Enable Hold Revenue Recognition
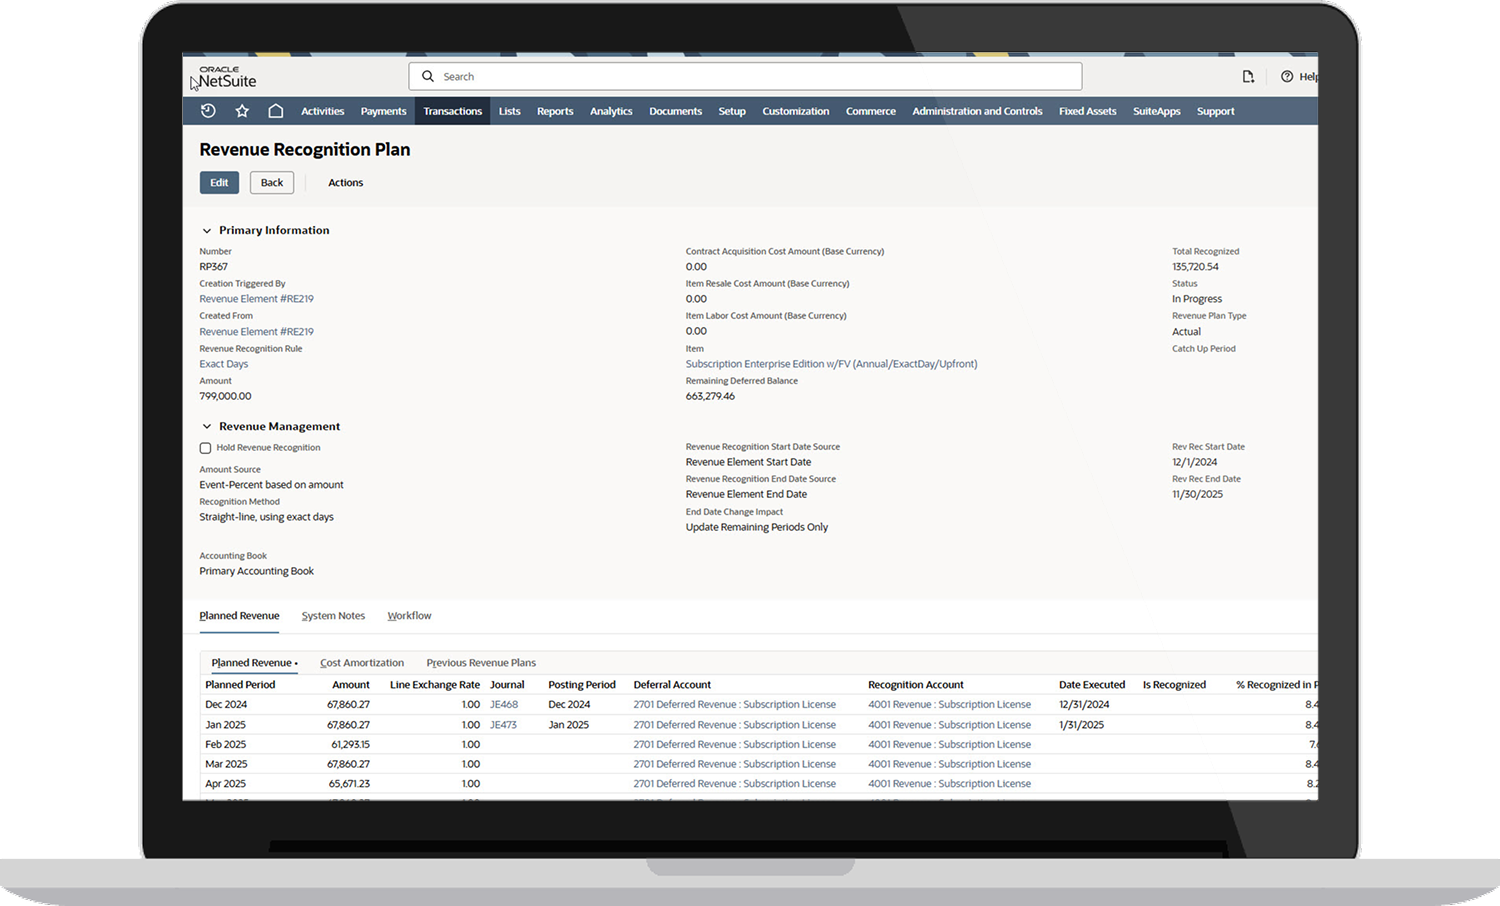 click(x=205, y=448)
